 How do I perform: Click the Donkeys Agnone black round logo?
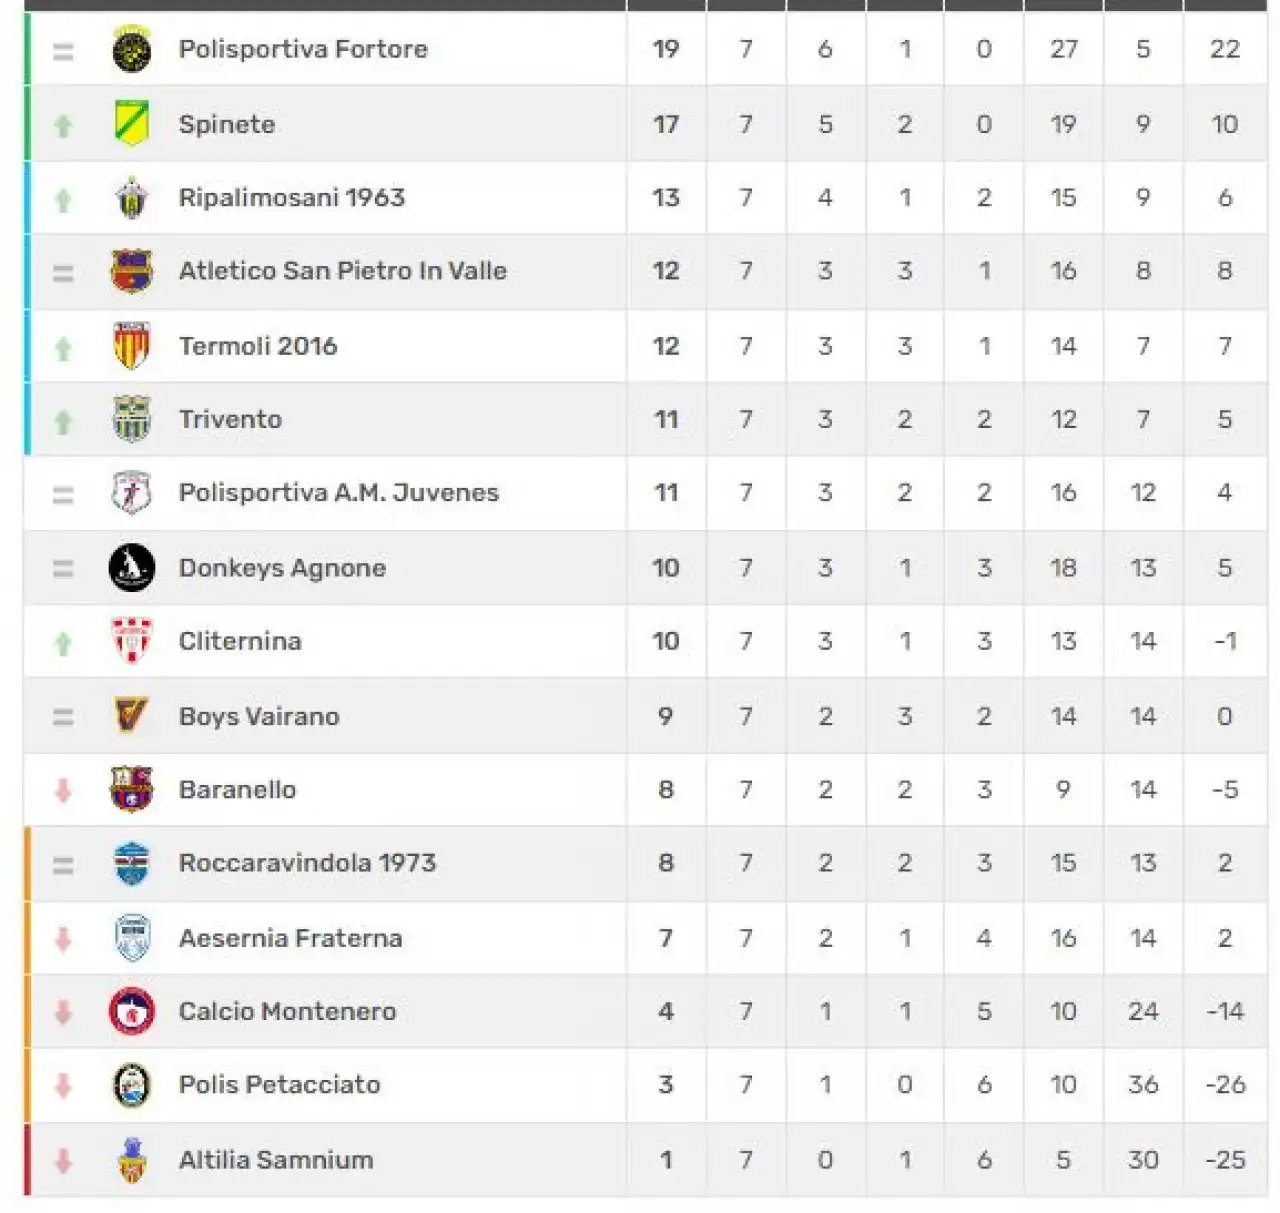tap(131, 567)
